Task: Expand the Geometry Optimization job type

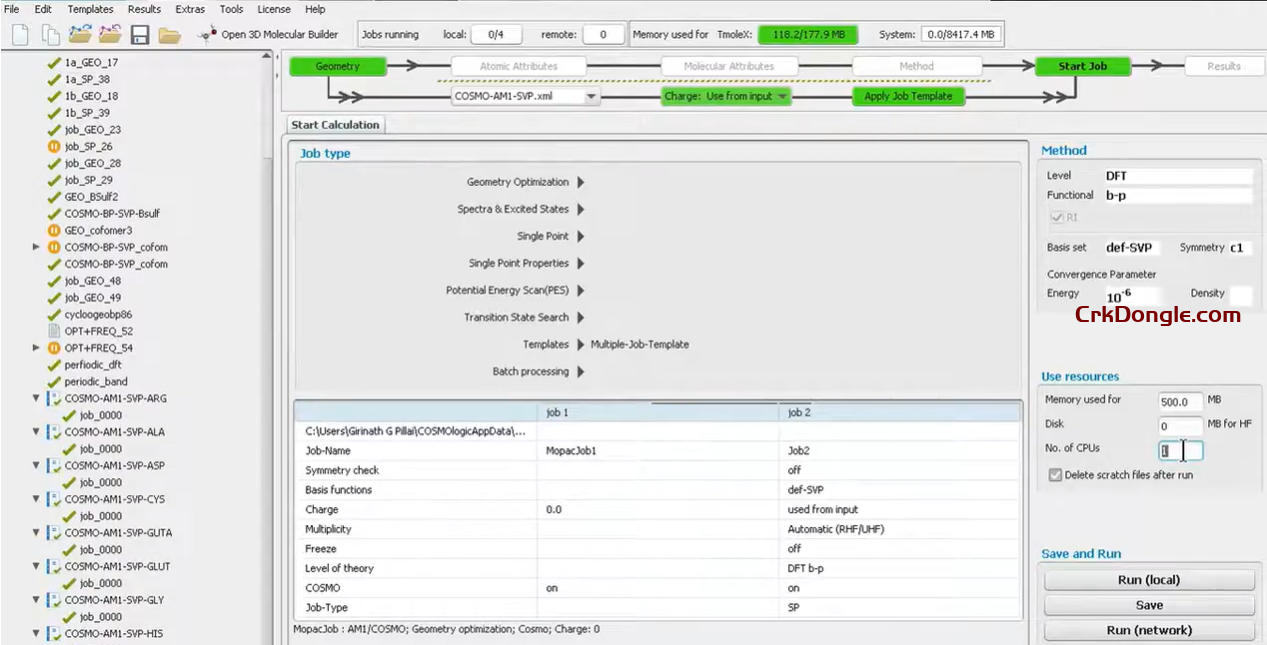Action: pyautogui.click(x=581, y=182)
